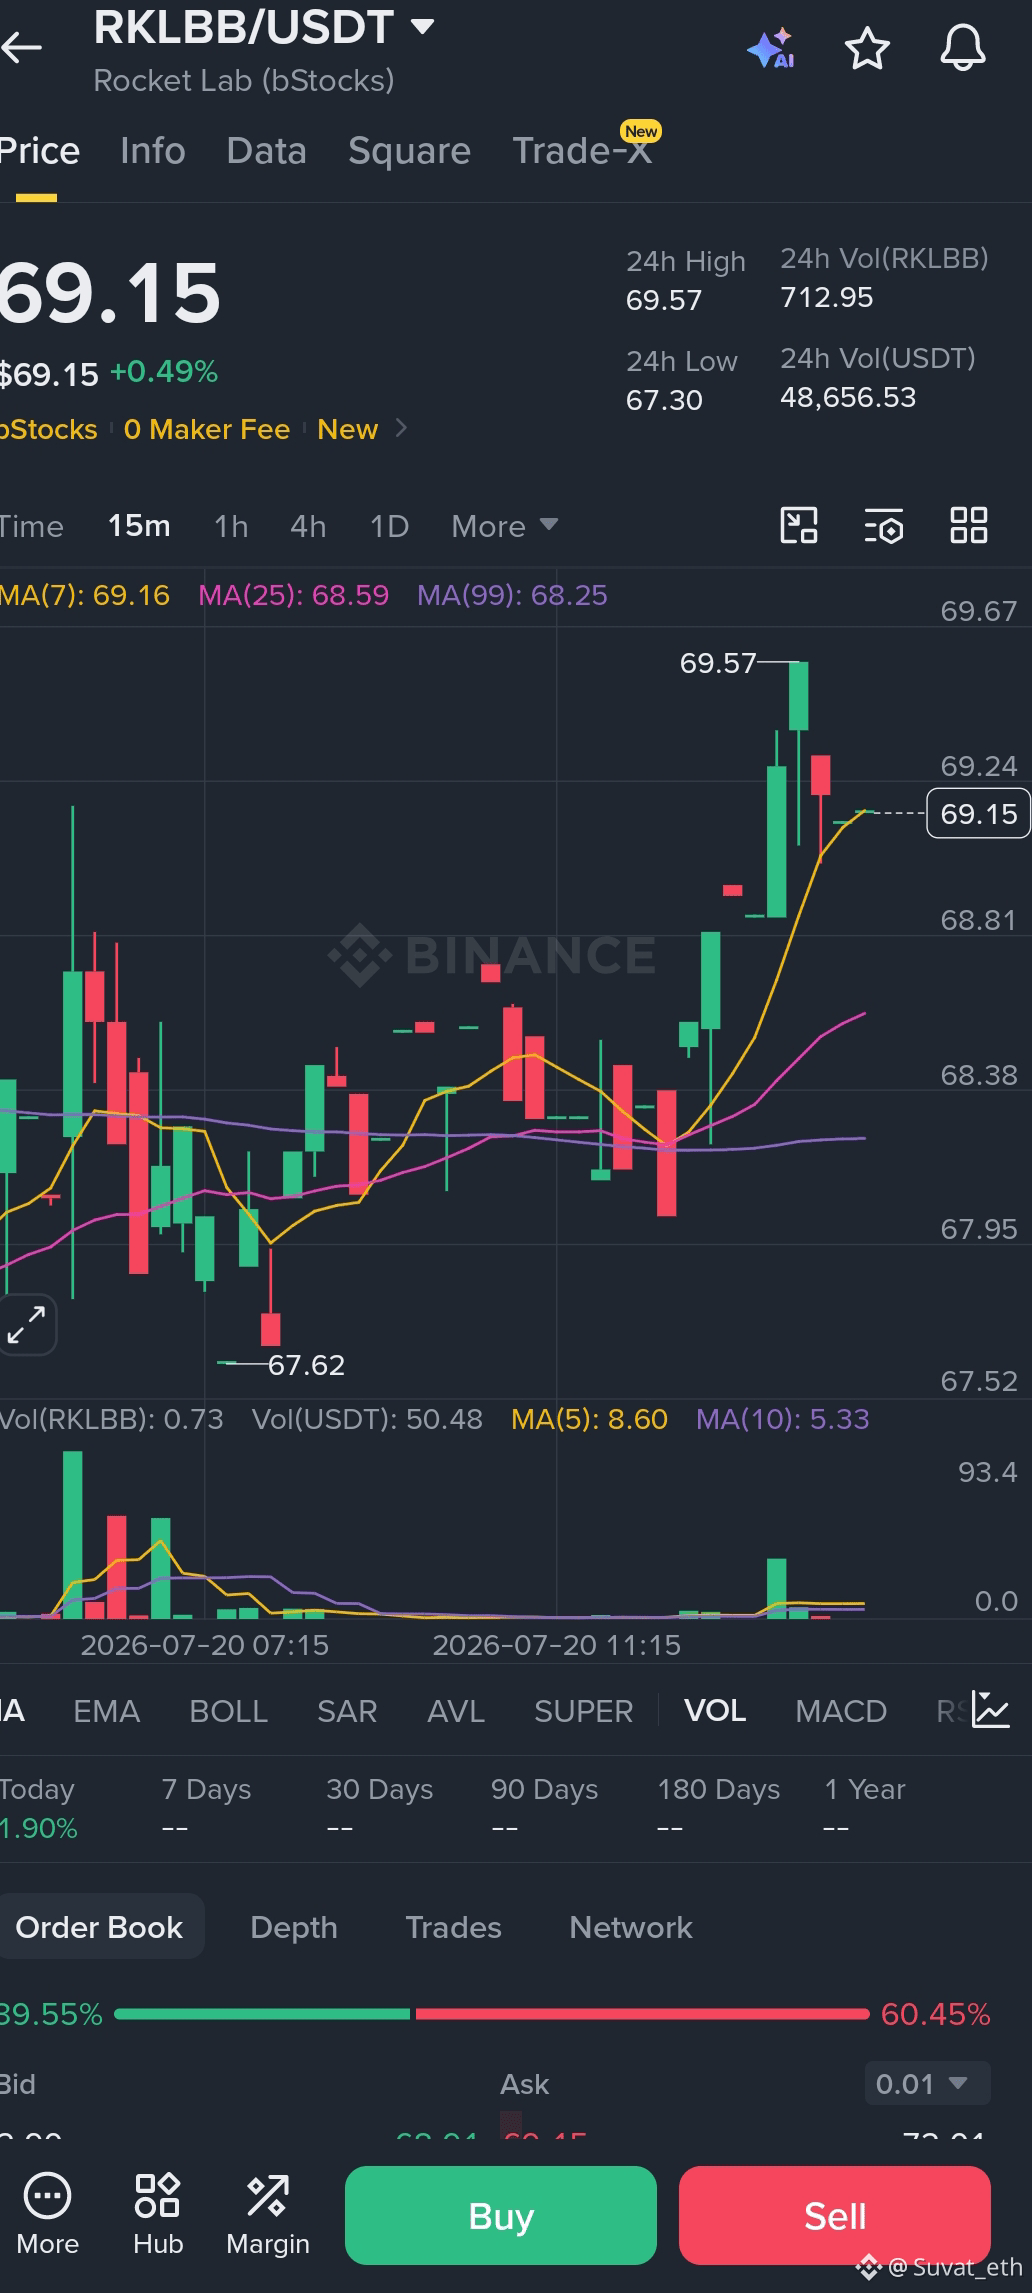This screenshot has height=2293, width=1032.
Task: Tap the MA(25): 68.59 legend
Action: tap(293, 595)
